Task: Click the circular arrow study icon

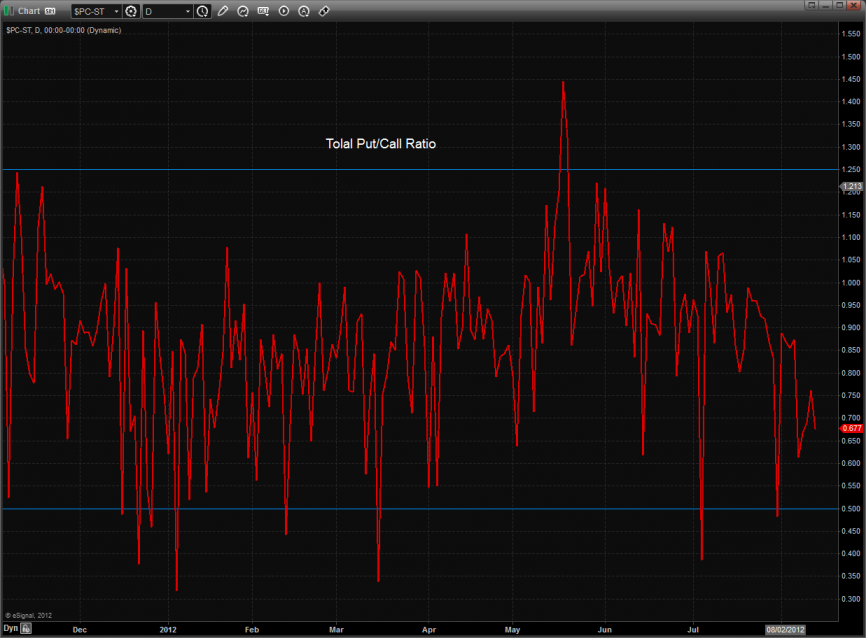Action: point(243,11)
